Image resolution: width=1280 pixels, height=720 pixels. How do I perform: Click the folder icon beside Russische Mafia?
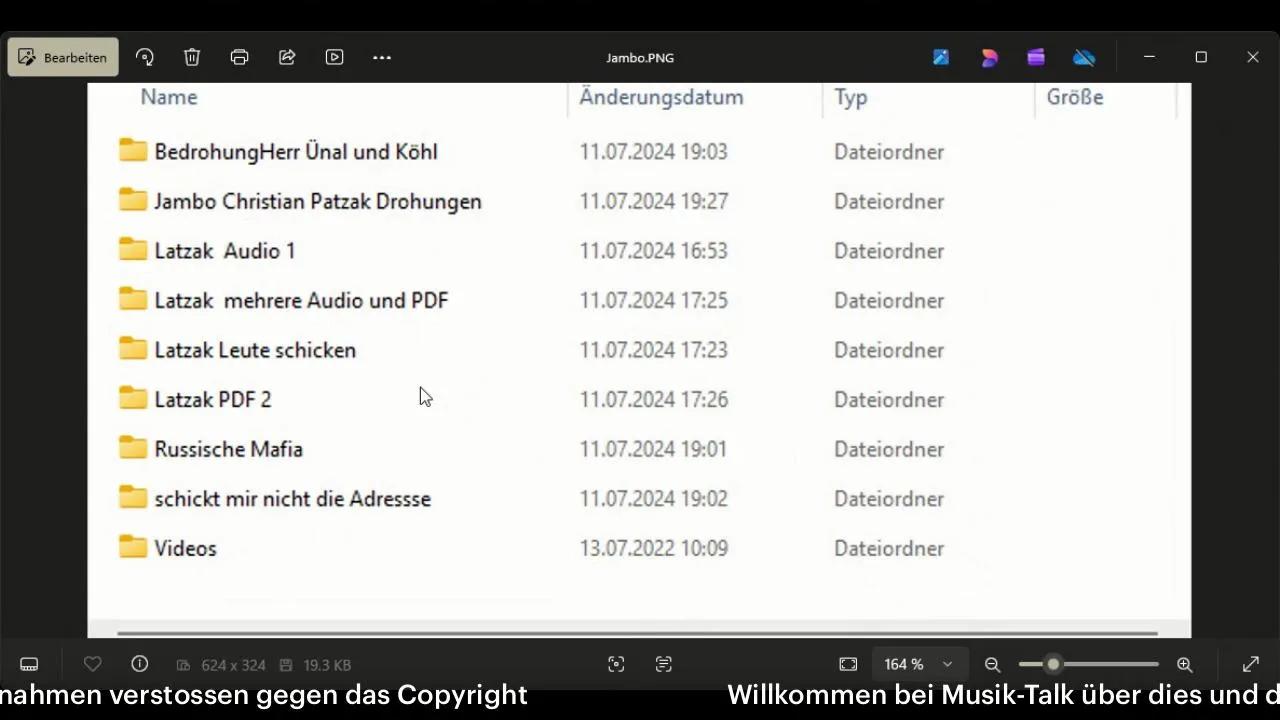pos(133,447)
